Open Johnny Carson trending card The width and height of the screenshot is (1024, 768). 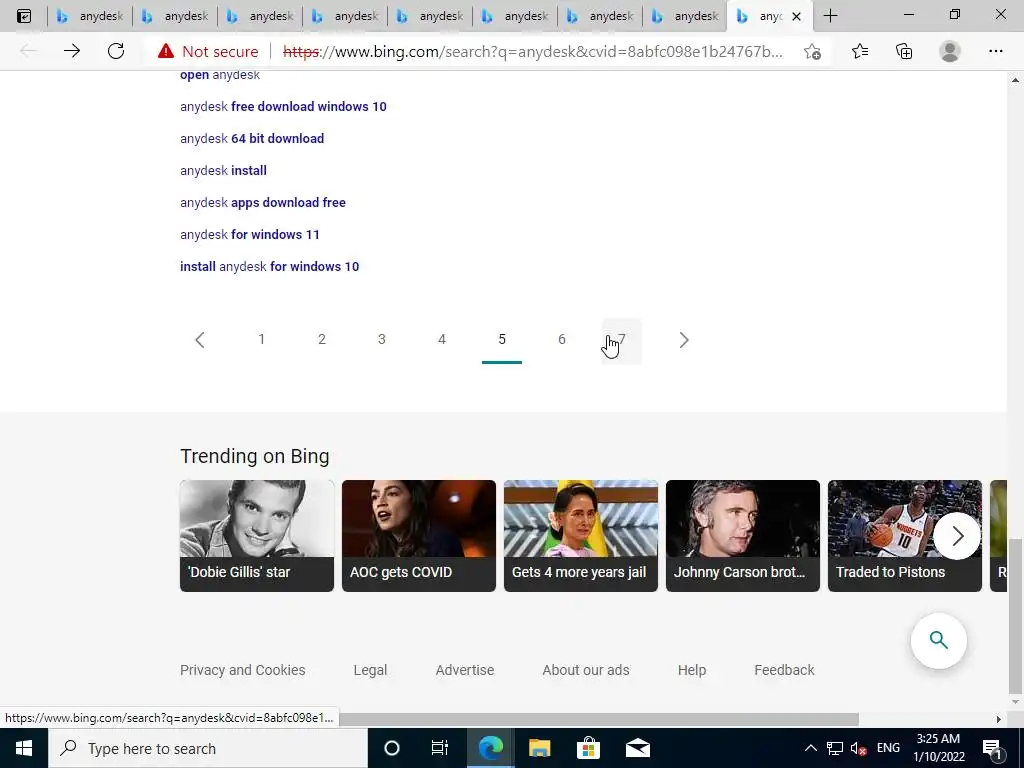coord(743,536)
